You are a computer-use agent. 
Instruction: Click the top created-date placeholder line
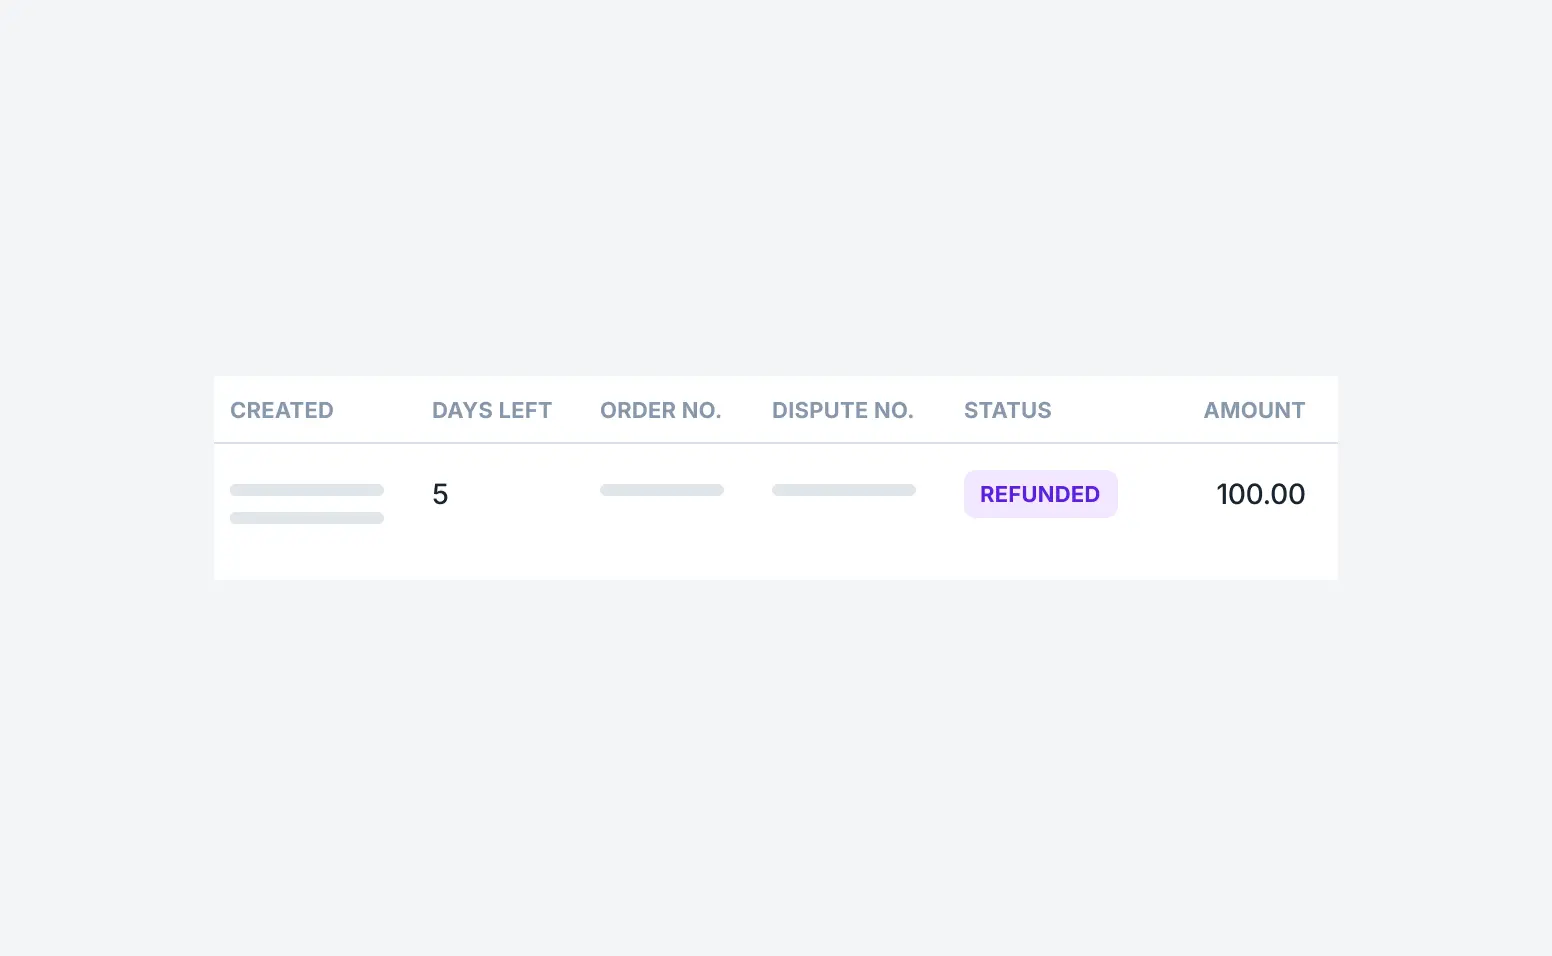click(306, 490)
